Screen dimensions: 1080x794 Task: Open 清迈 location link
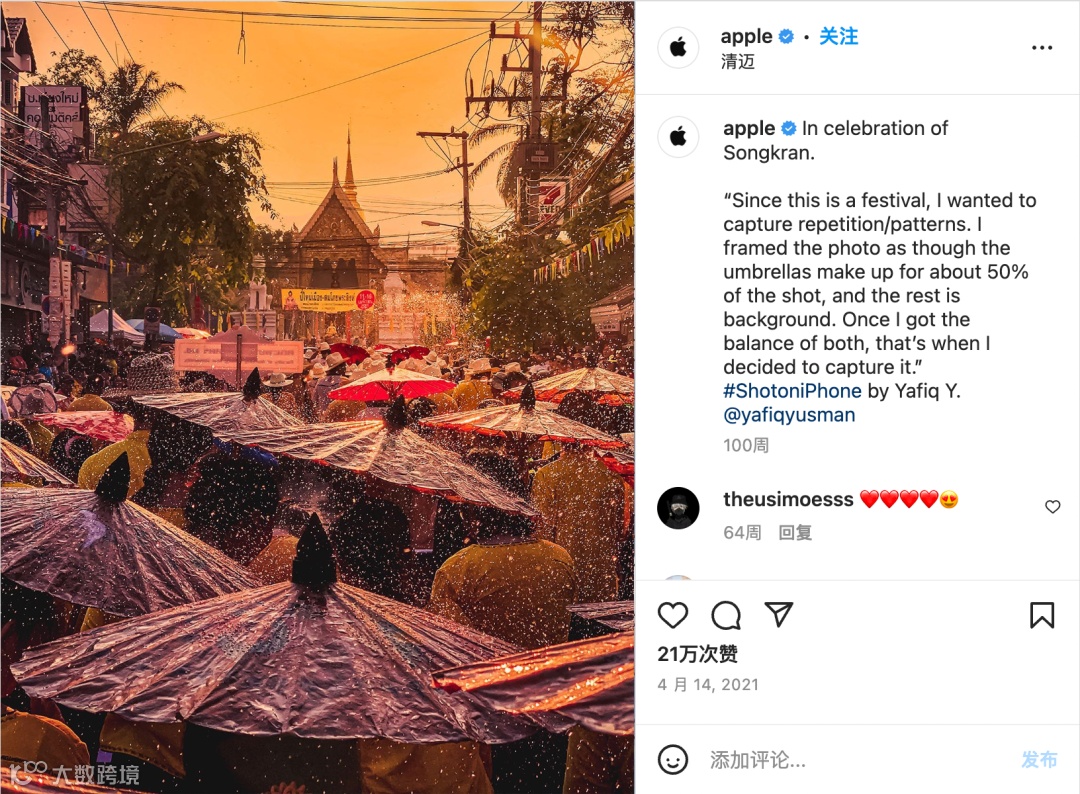(738, 61)
